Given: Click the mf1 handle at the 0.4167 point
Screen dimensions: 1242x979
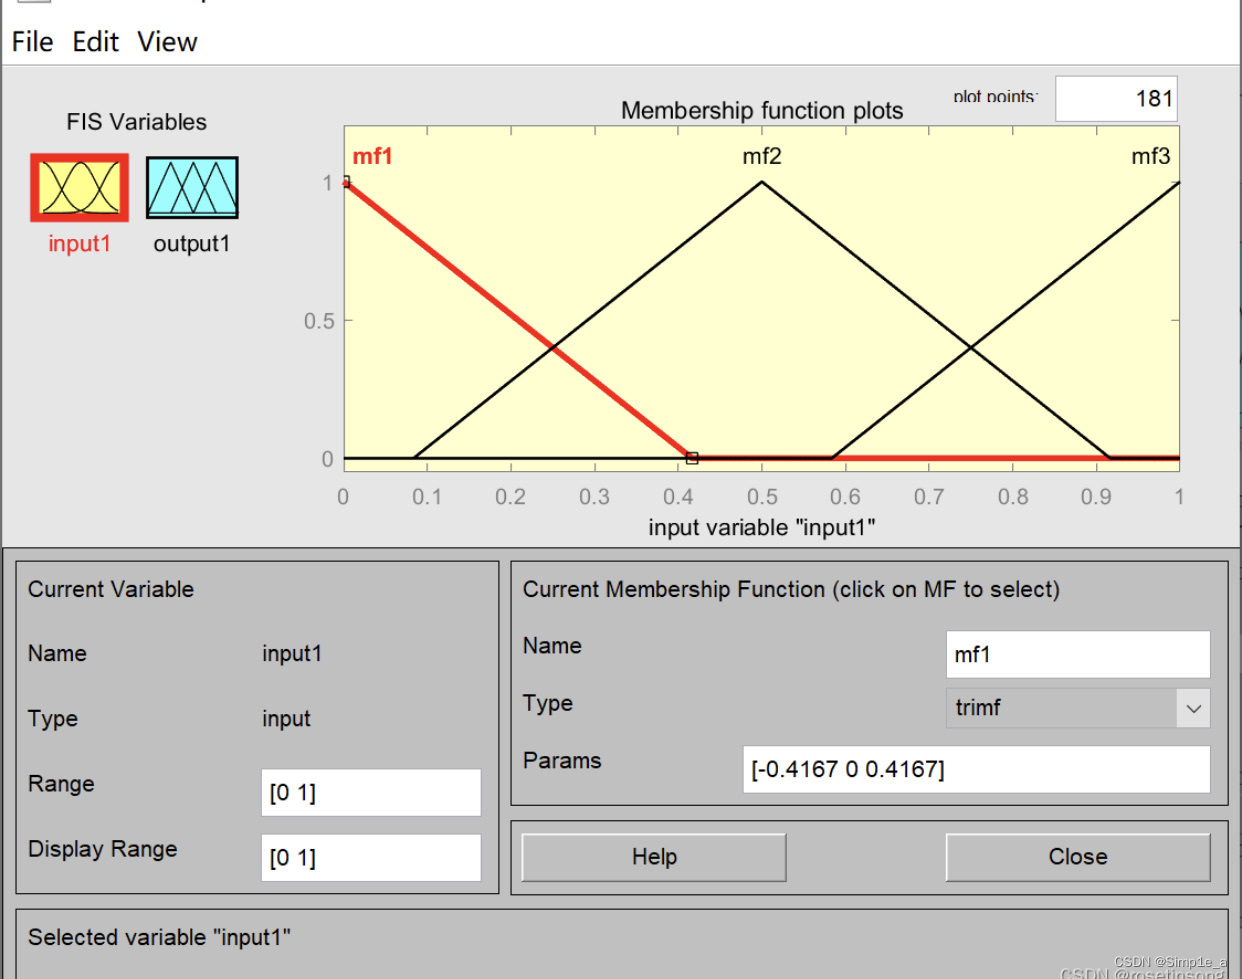Looking at the screenshot, I should click(x=692, y=458).
